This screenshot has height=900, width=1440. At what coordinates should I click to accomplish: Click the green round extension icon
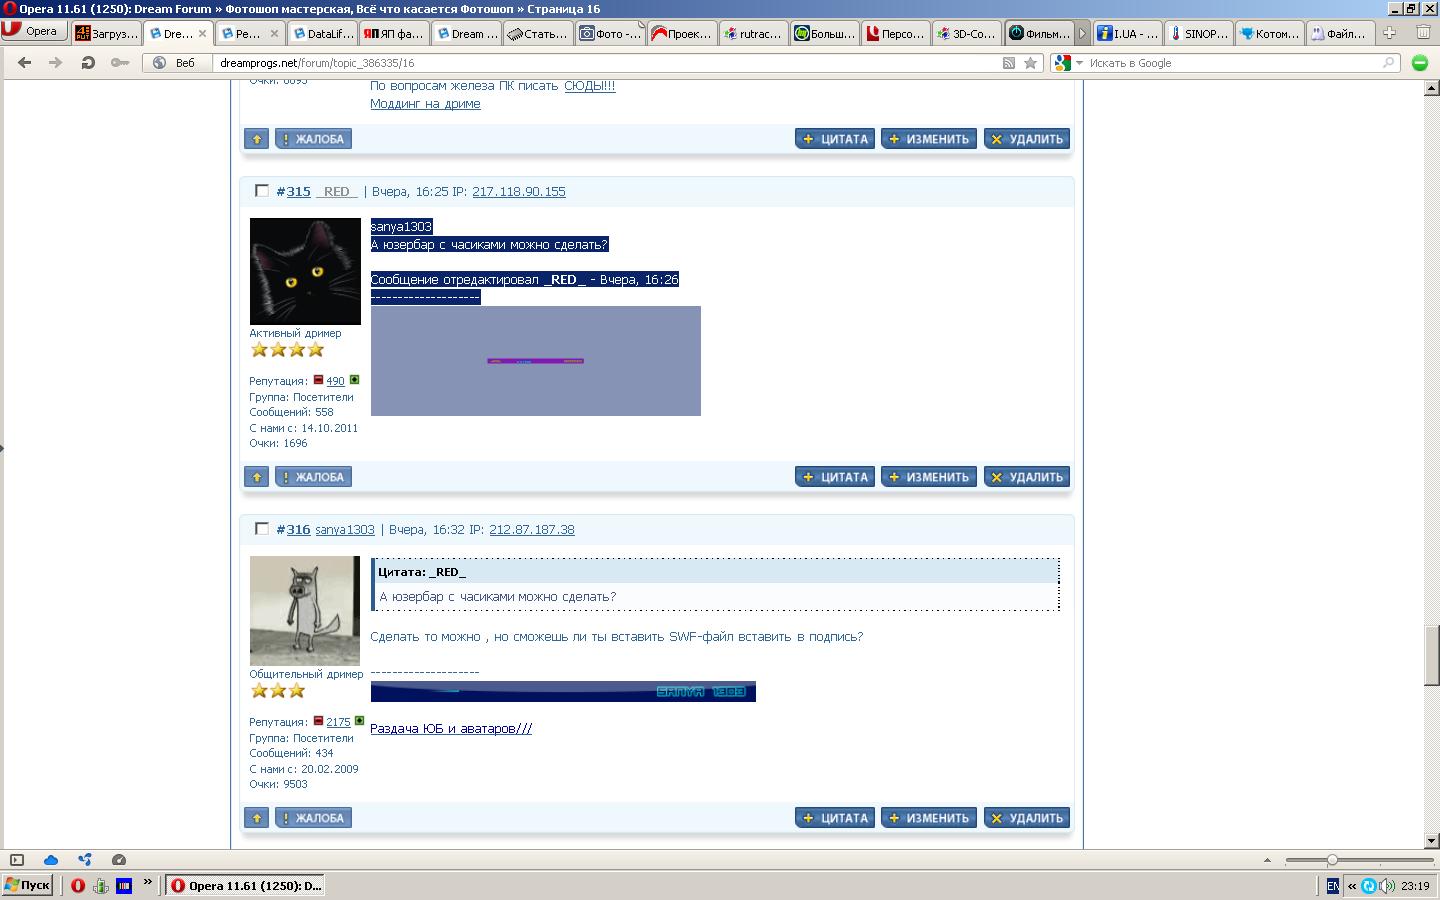[1419, 62]
